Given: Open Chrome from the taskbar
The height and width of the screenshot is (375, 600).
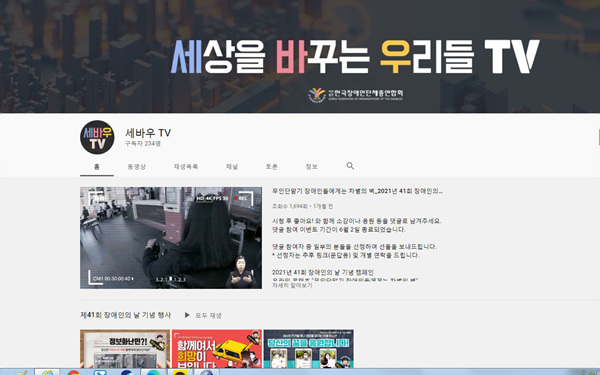Looking at the screenshot, I should click(74, 372).
